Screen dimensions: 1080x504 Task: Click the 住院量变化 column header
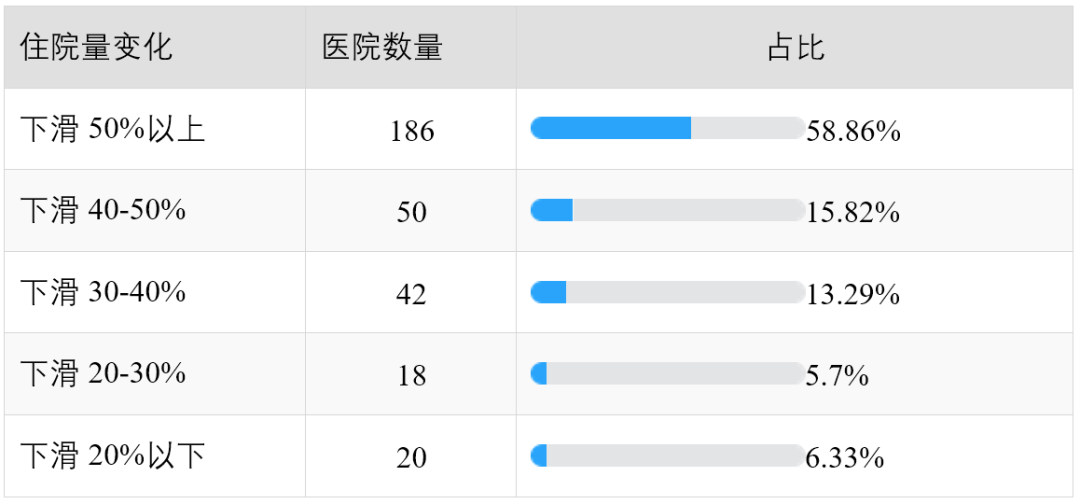(96, 48)
